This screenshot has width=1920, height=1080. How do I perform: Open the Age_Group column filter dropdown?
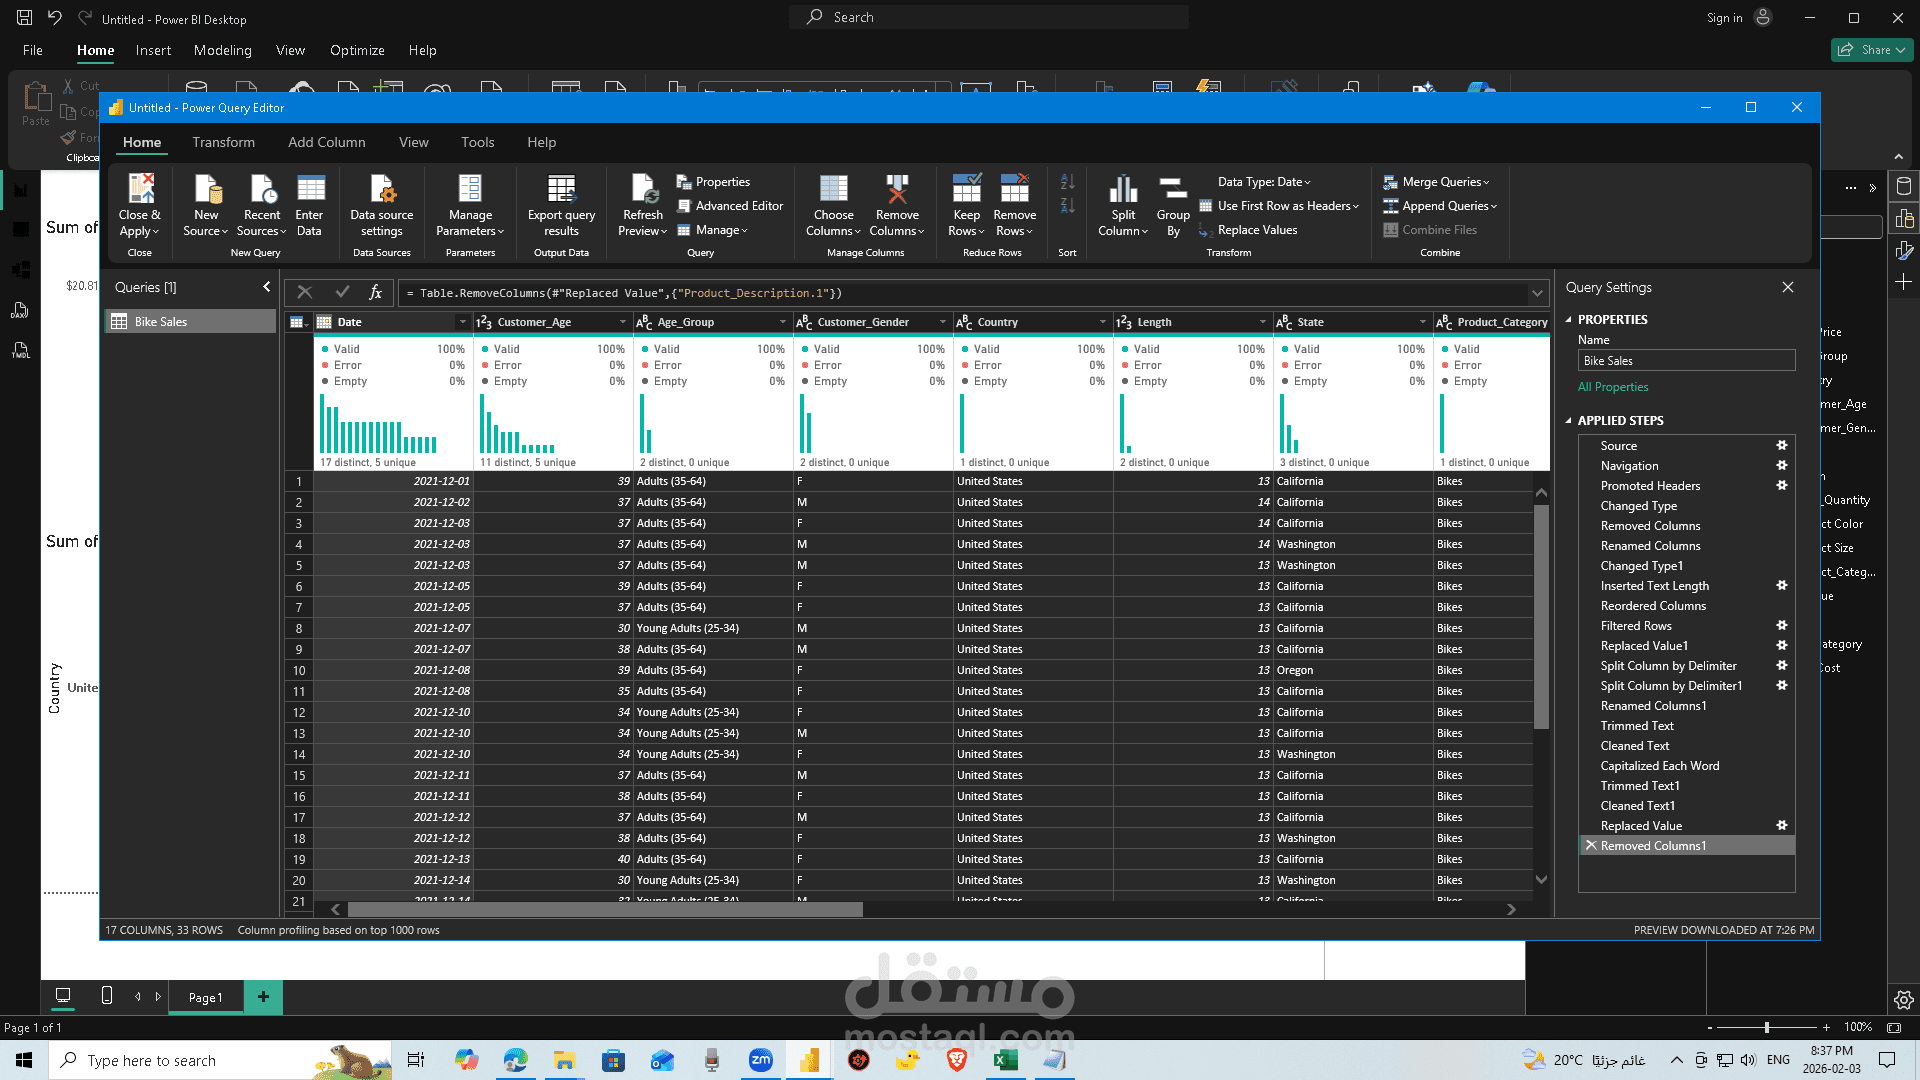(782, 322)
